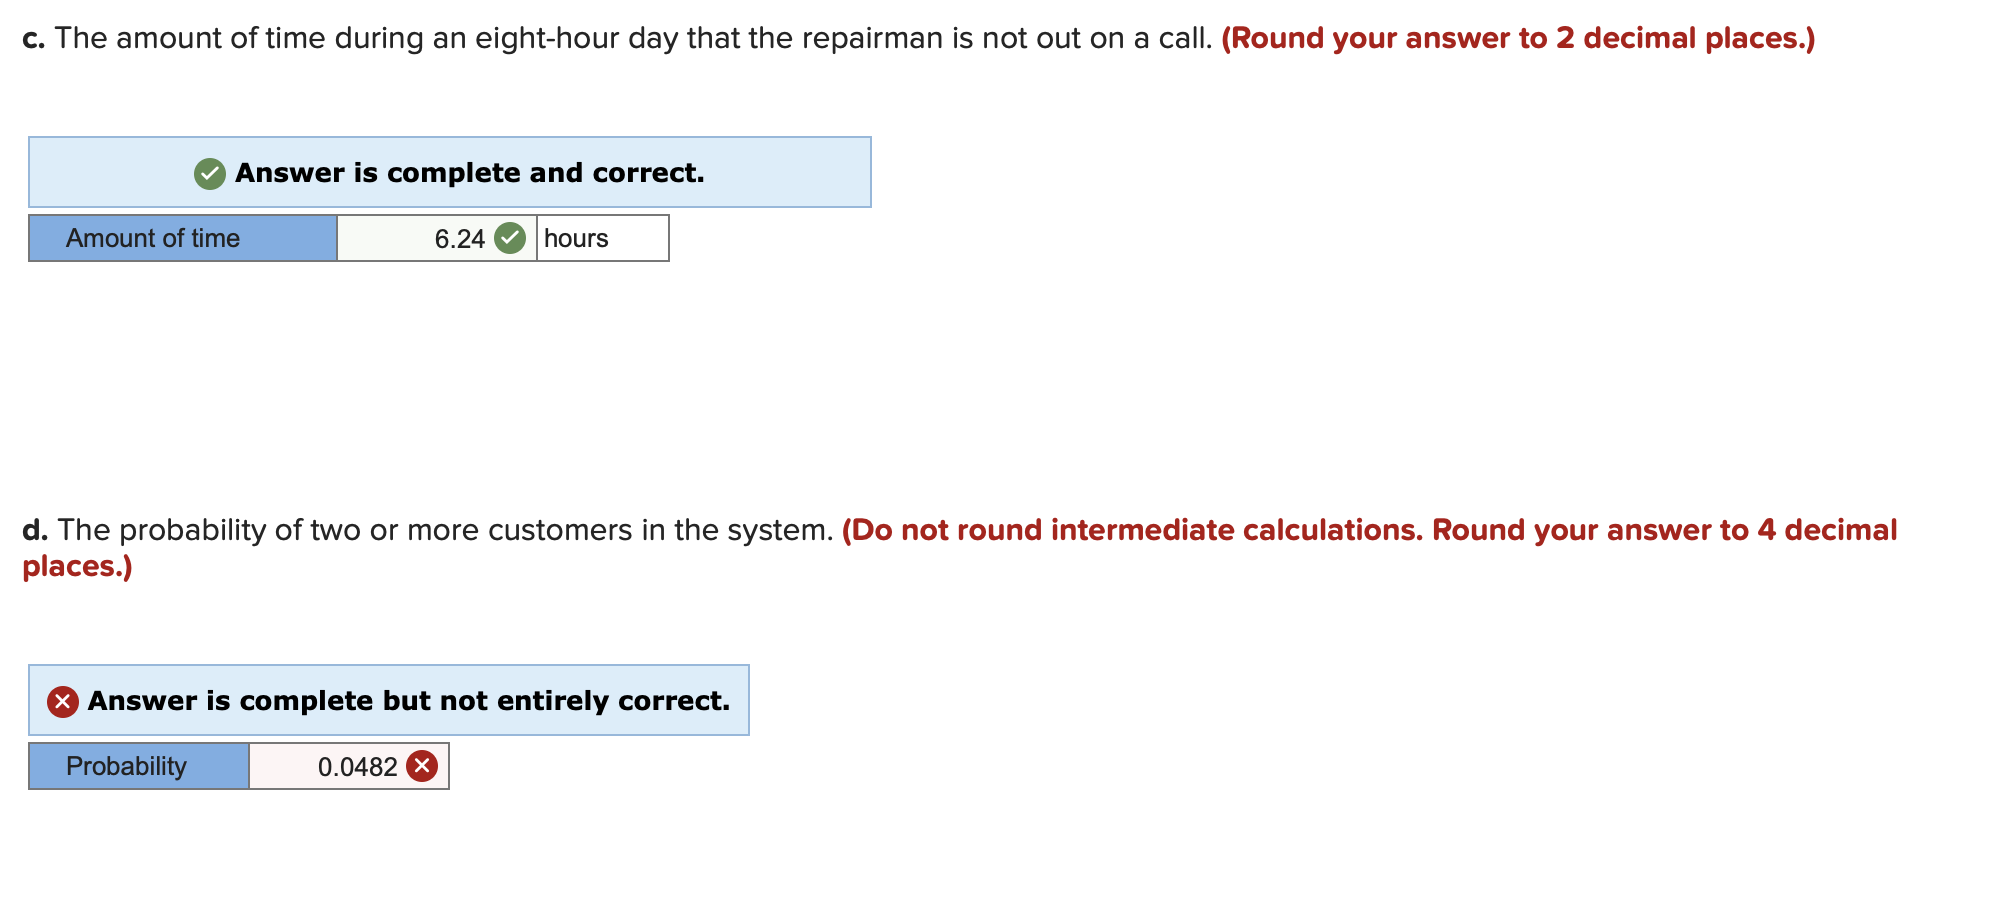Image resolution: width=2006 pixels, height=898 pixels.
Task: Click the 0.0482 answer value
Action: 351,766
